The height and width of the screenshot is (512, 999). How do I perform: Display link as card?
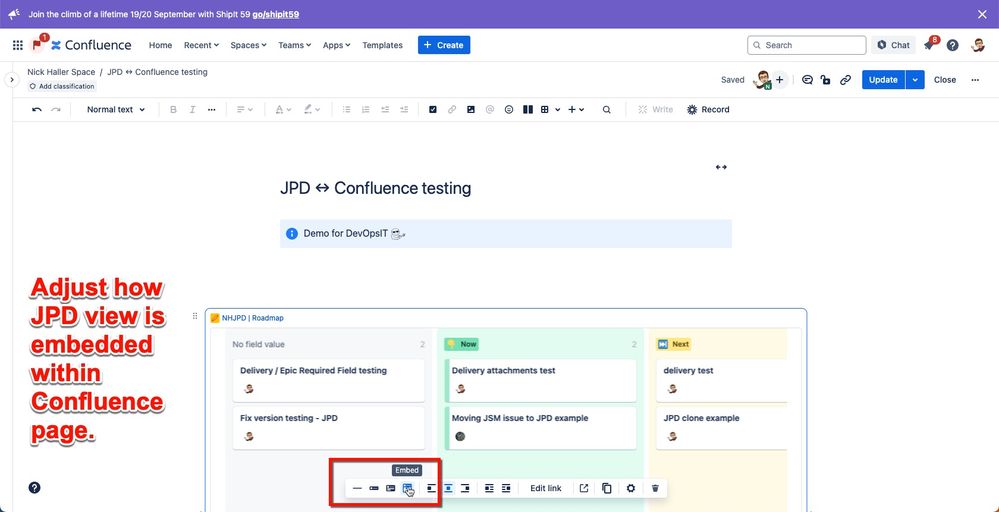point(391,488)
